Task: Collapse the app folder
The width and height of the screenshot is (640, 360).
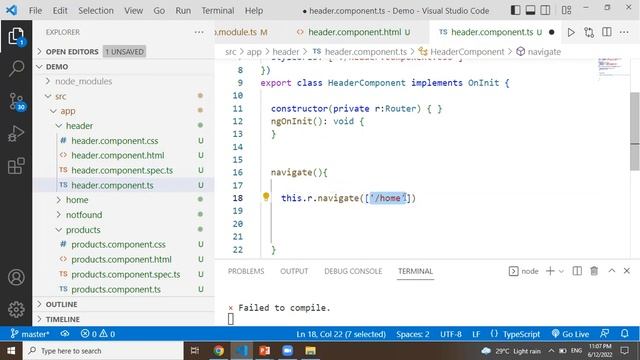Action: click(124, 111)
